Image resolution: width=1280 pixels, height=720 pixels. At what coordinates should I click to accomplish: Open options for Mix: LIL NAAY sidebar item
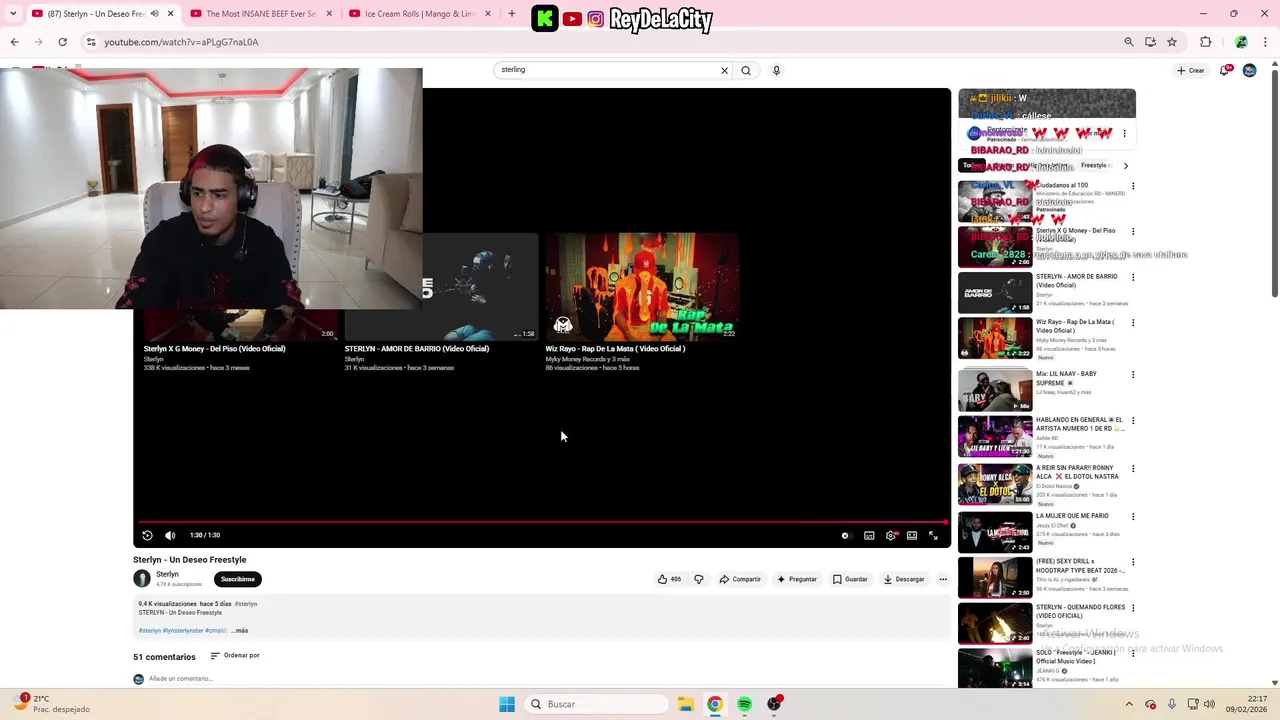(x=1133, y=375)
